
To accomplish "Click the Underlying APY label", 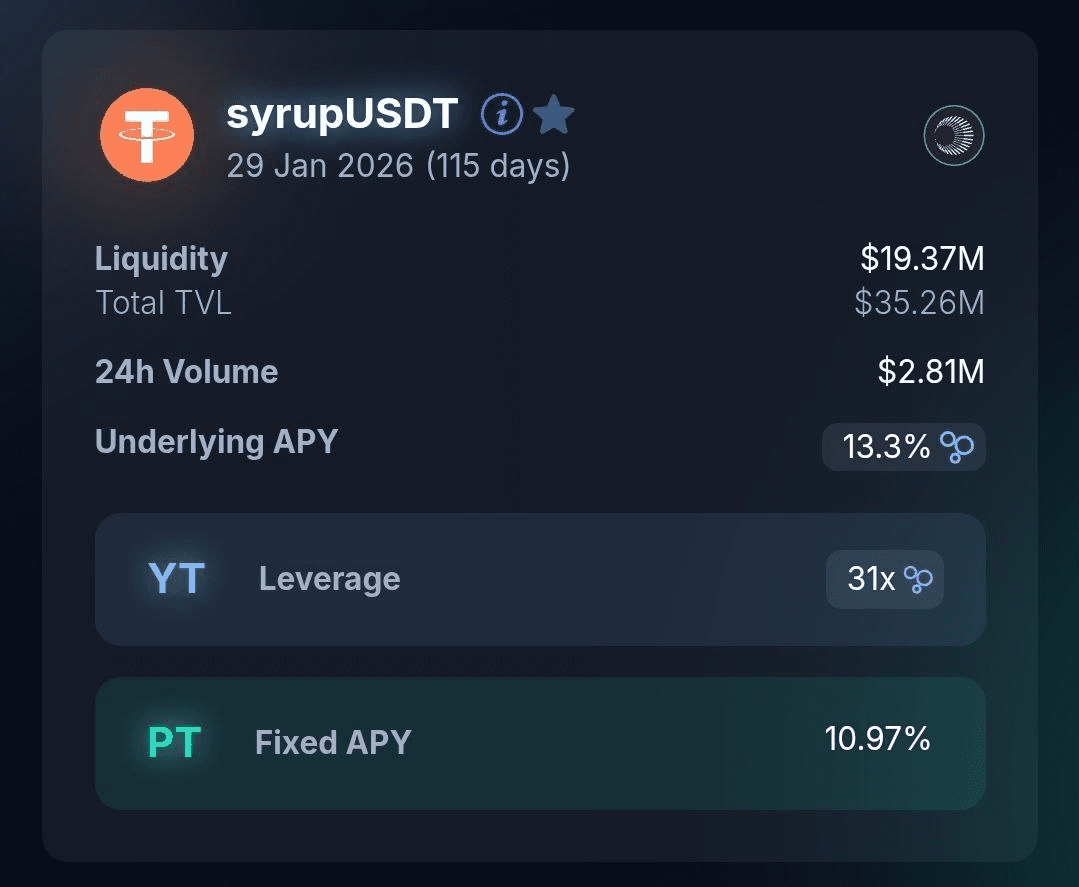I will pos(216,441).
